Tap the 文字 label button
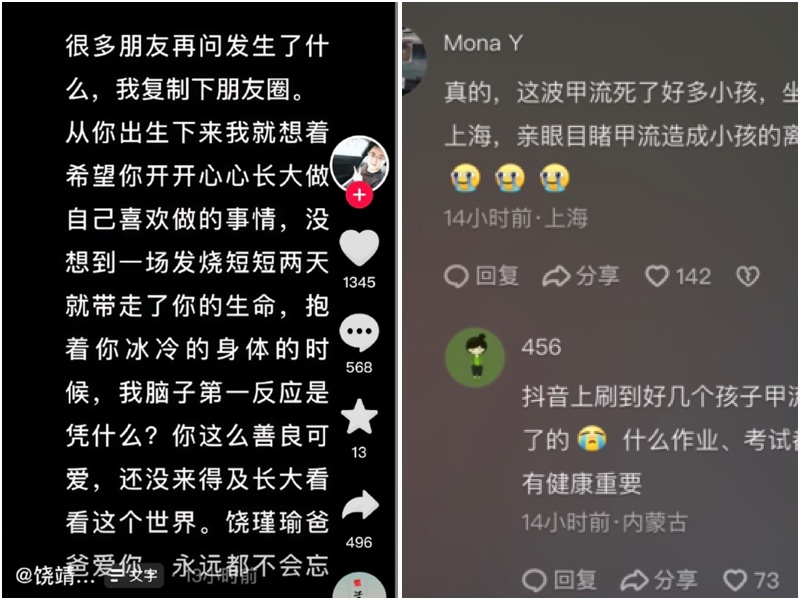Screen dimensions: 800x600 pos(135,576)
